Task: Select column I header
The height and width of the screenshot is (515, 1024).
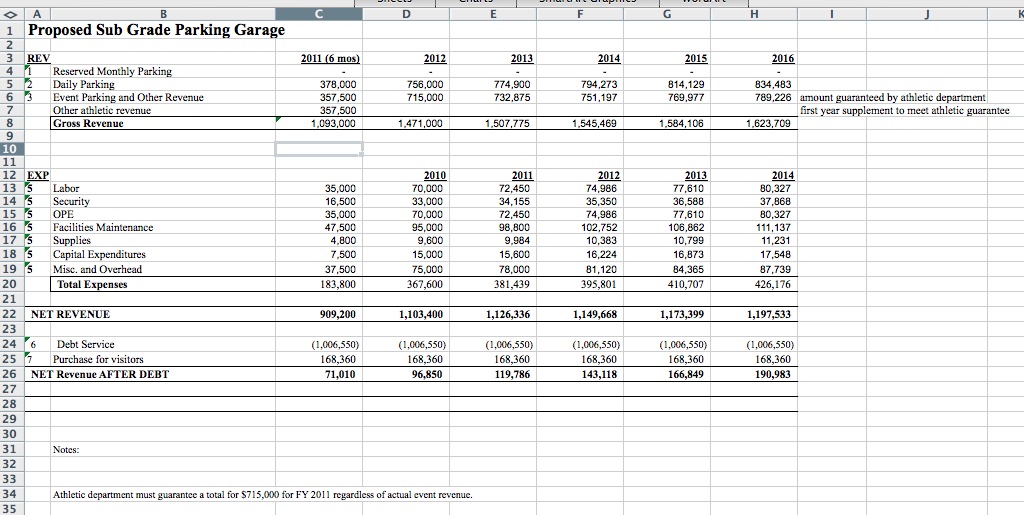Action: [x=832, y=14]
